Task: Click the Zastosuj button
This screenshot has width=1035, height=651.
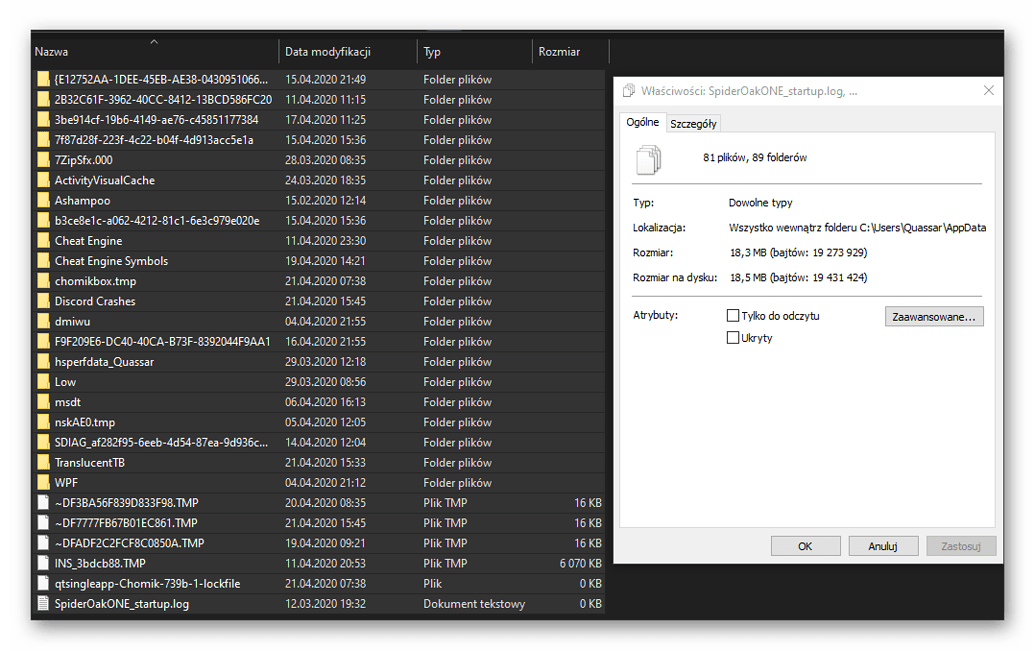Action: [x=961, y=545]
